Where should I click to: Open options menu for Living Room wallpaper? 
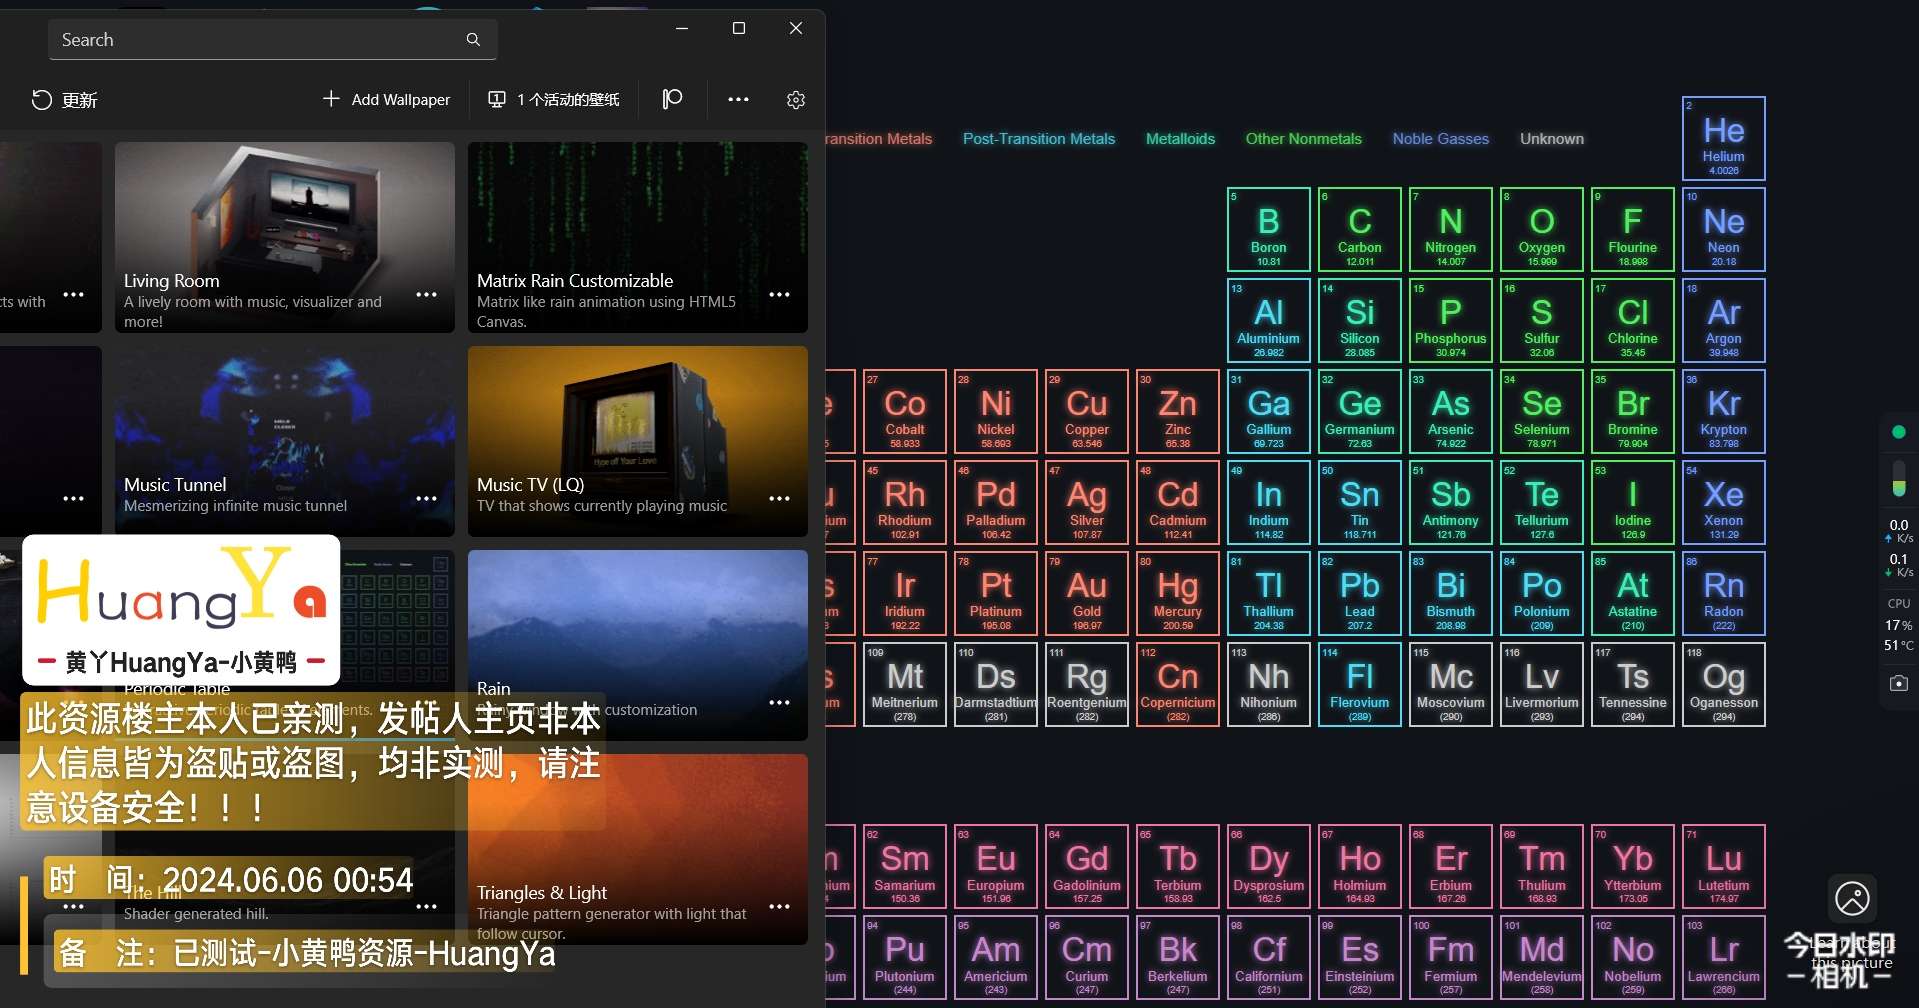(x=426, y=295)
